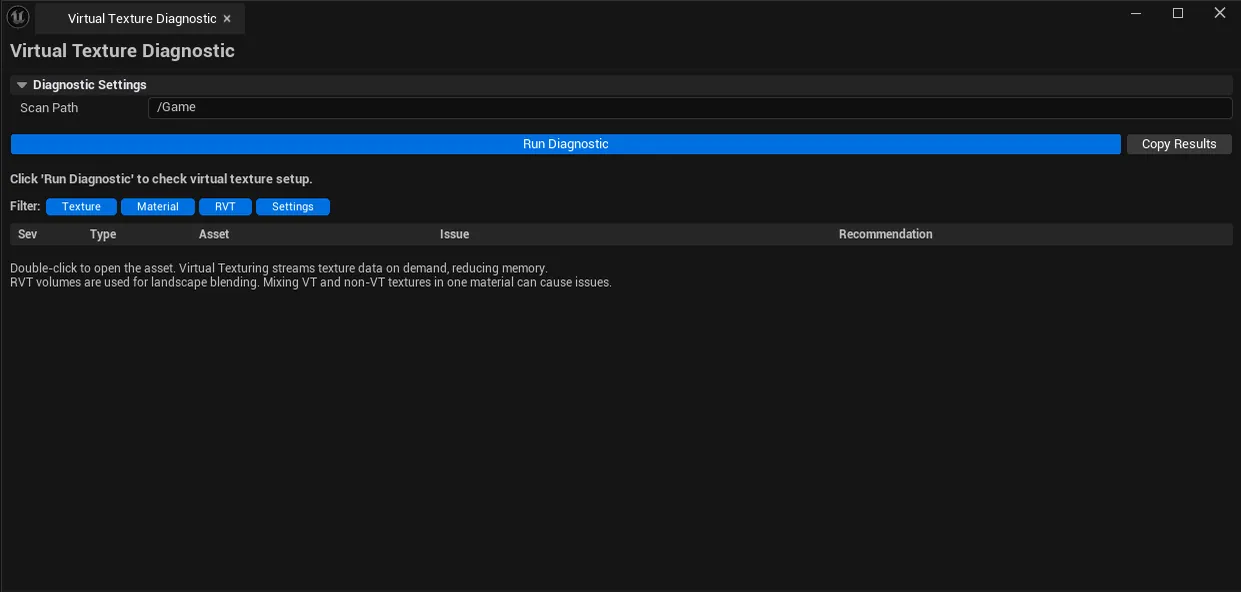Click the Scan Path label
The image size is (1241, 592).
pos(49,108)
